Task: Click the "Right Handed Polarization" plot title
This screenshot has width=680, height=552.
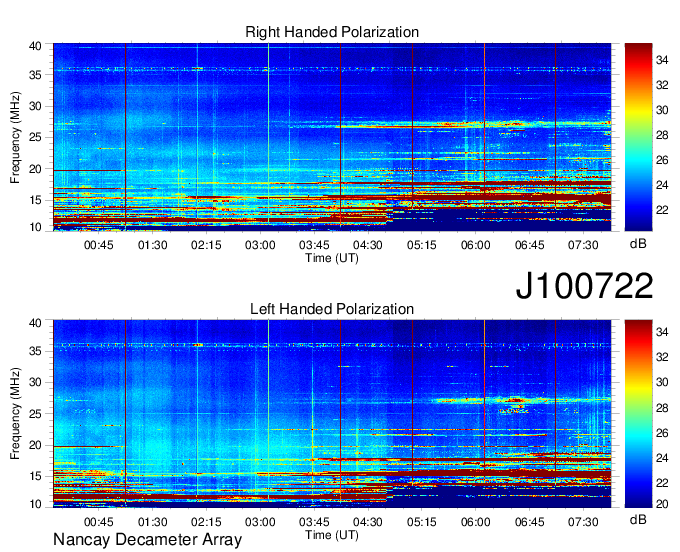Action: pyautogui.click(x=332, y=32)
